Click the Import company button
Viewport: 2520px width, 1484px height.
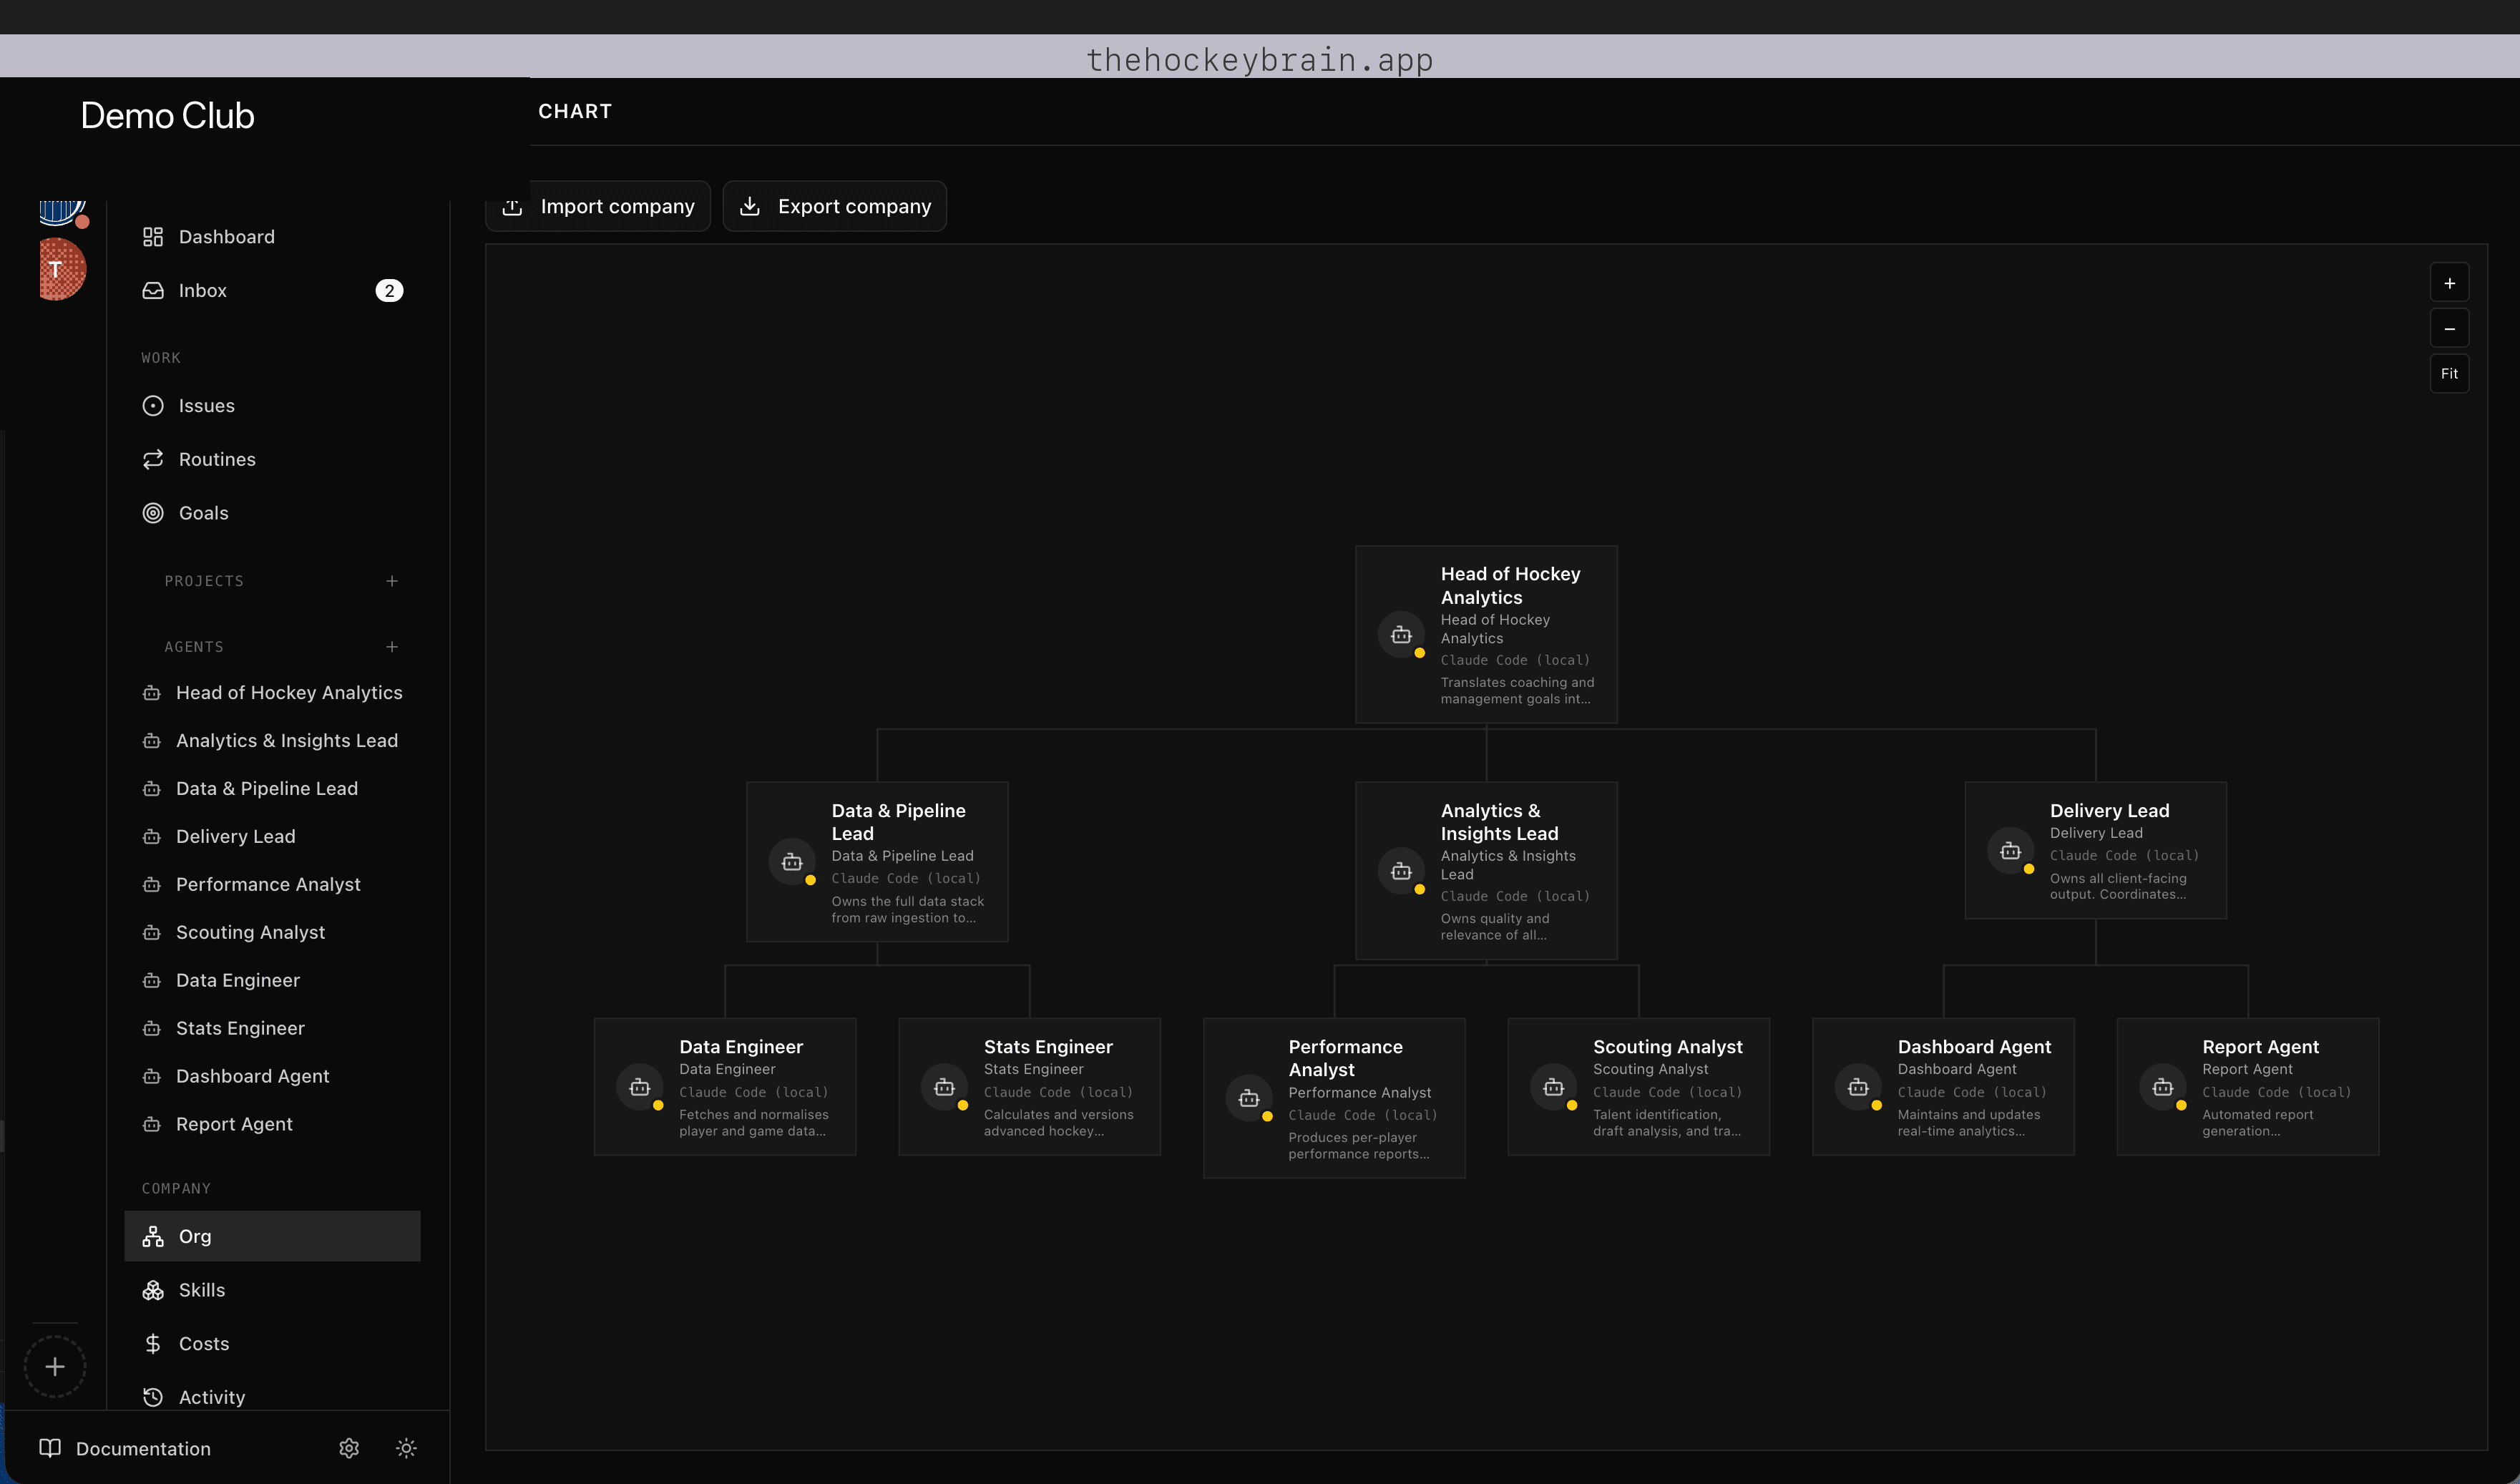[598, 206]
